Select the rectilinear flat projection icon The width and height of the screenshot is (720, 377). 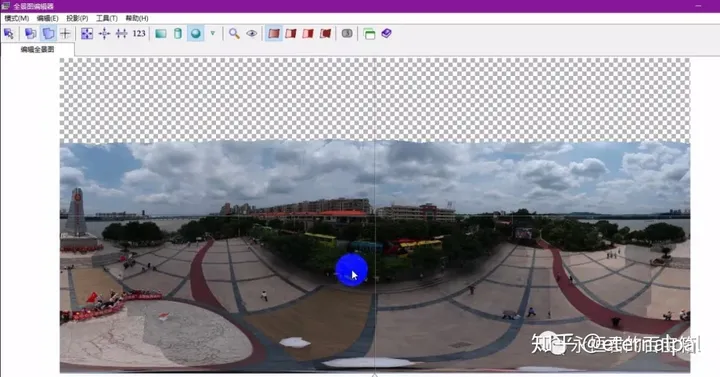[x=161, y=34]
